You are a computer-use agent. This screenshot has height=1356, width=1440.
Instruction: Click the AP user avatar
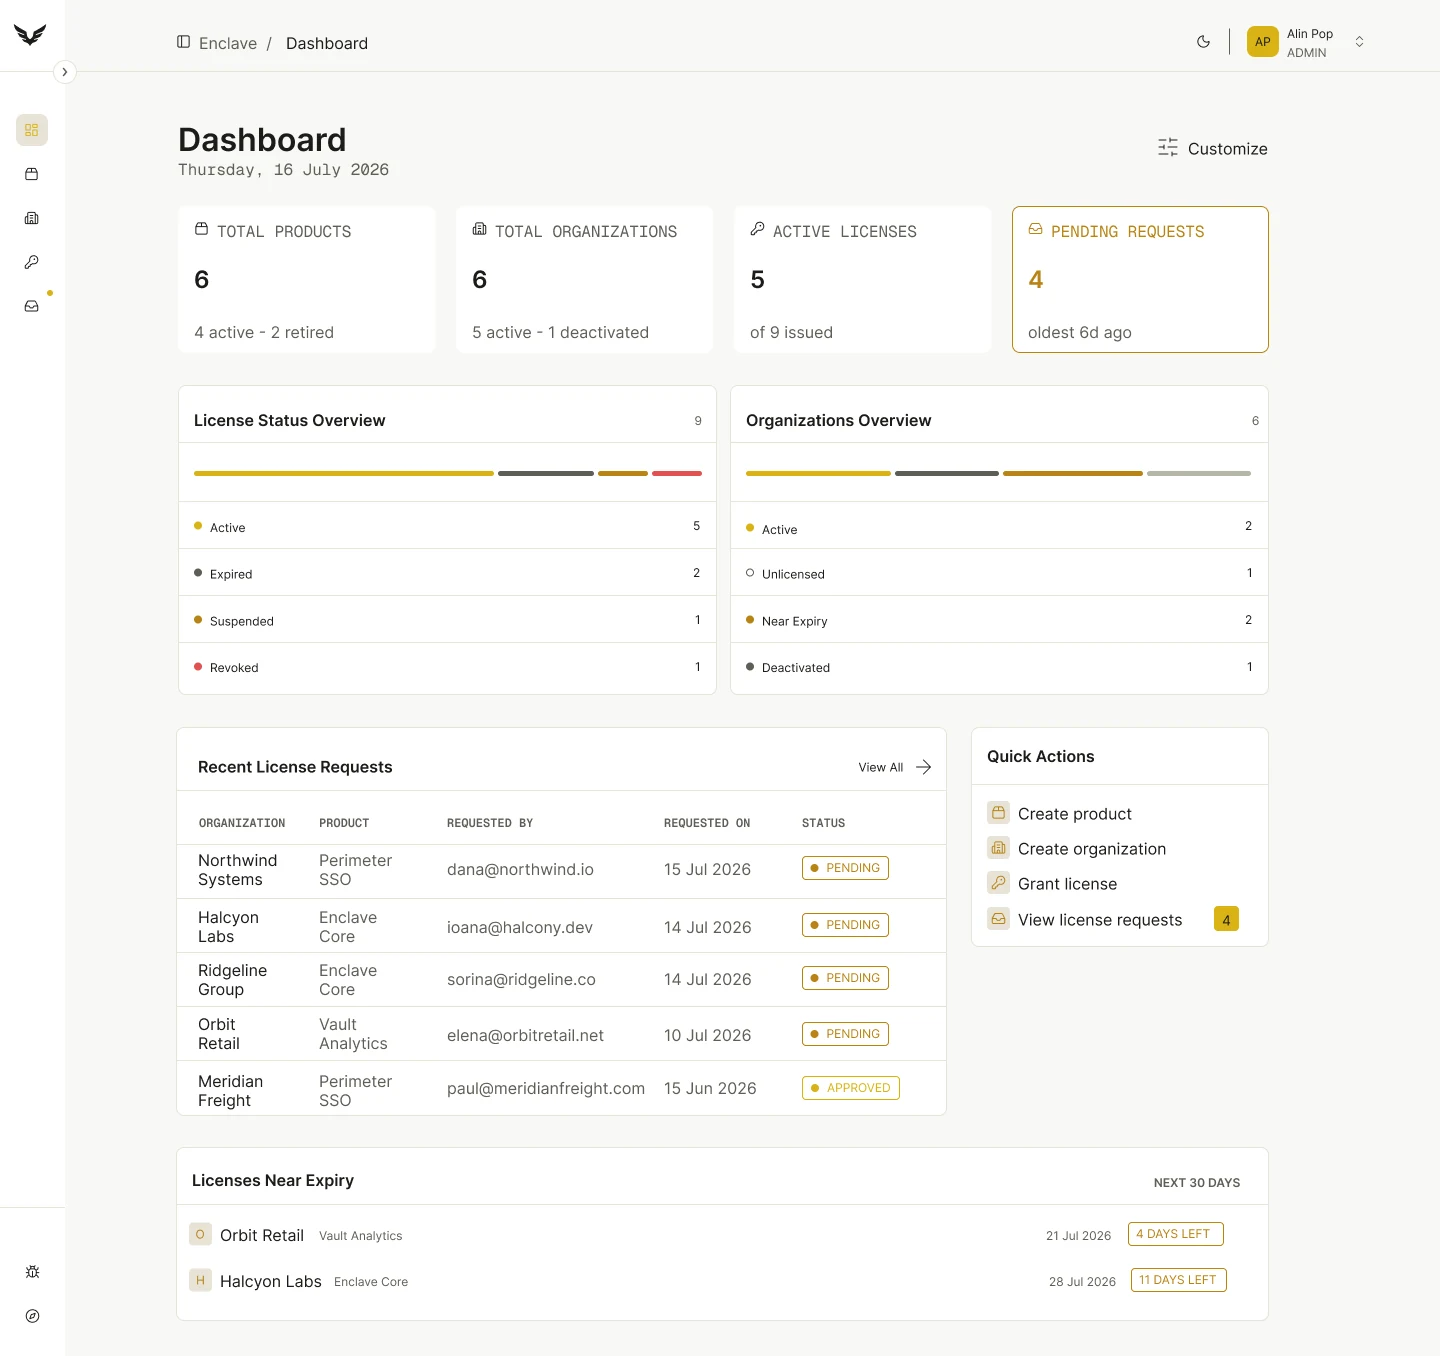(1263, 42)
